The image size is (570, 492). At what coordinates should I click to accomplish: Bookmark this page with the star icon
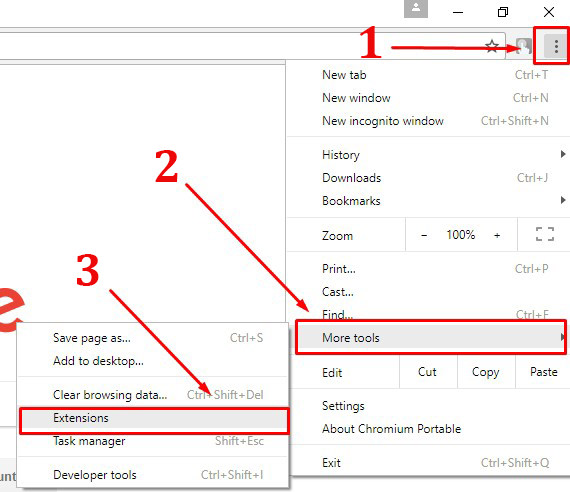(492, 46)
